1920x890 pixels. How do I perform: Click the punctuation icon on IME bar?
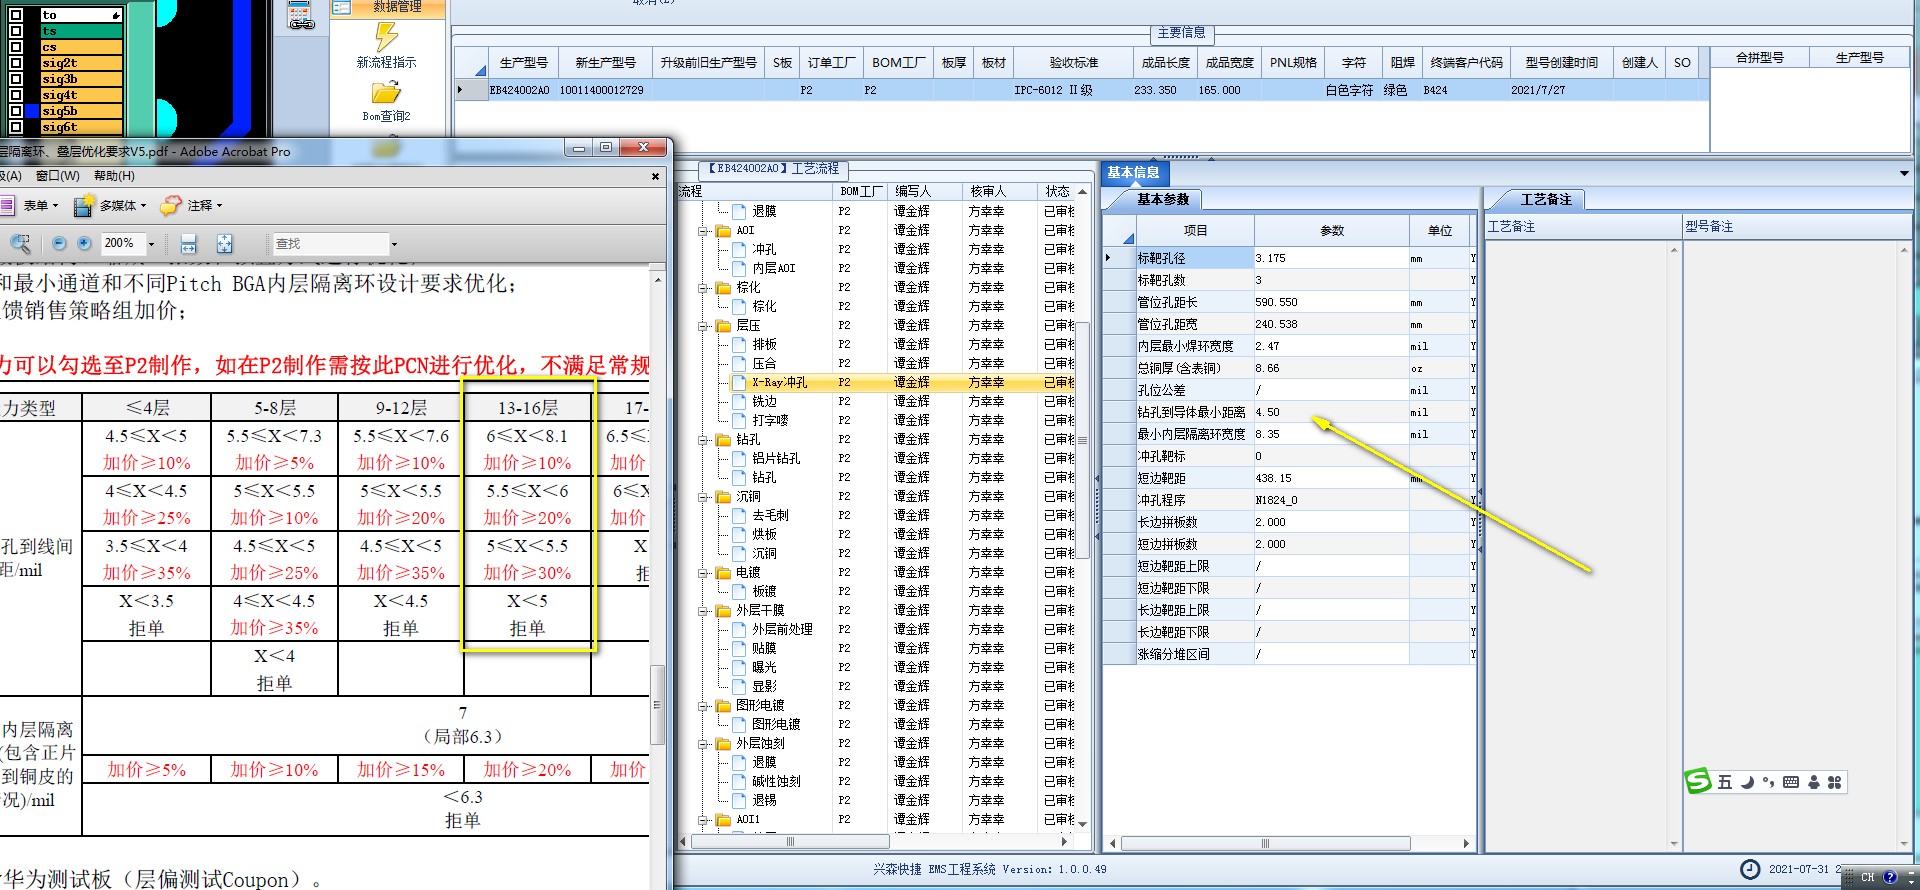[1768, 782]
